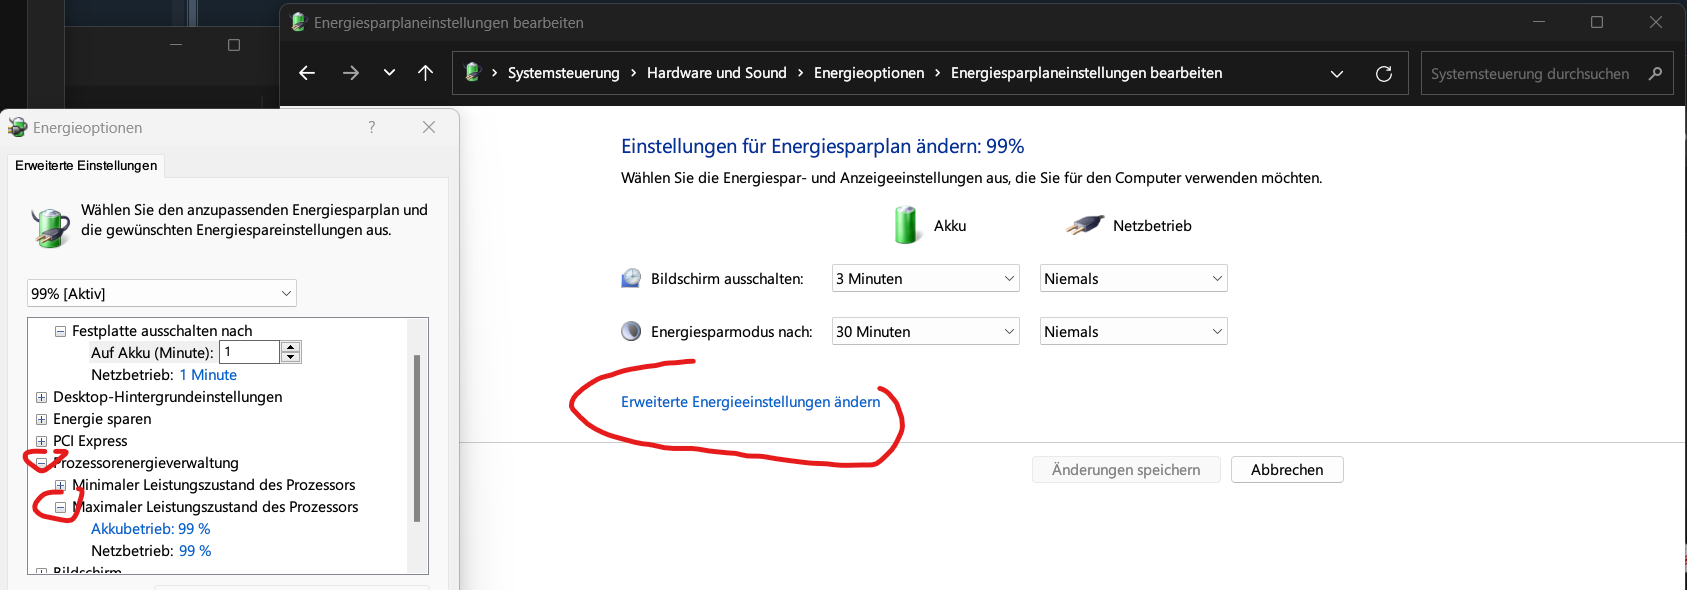
Task: Open Hardware und Sound breadcrumb
Action: (717, 73)
